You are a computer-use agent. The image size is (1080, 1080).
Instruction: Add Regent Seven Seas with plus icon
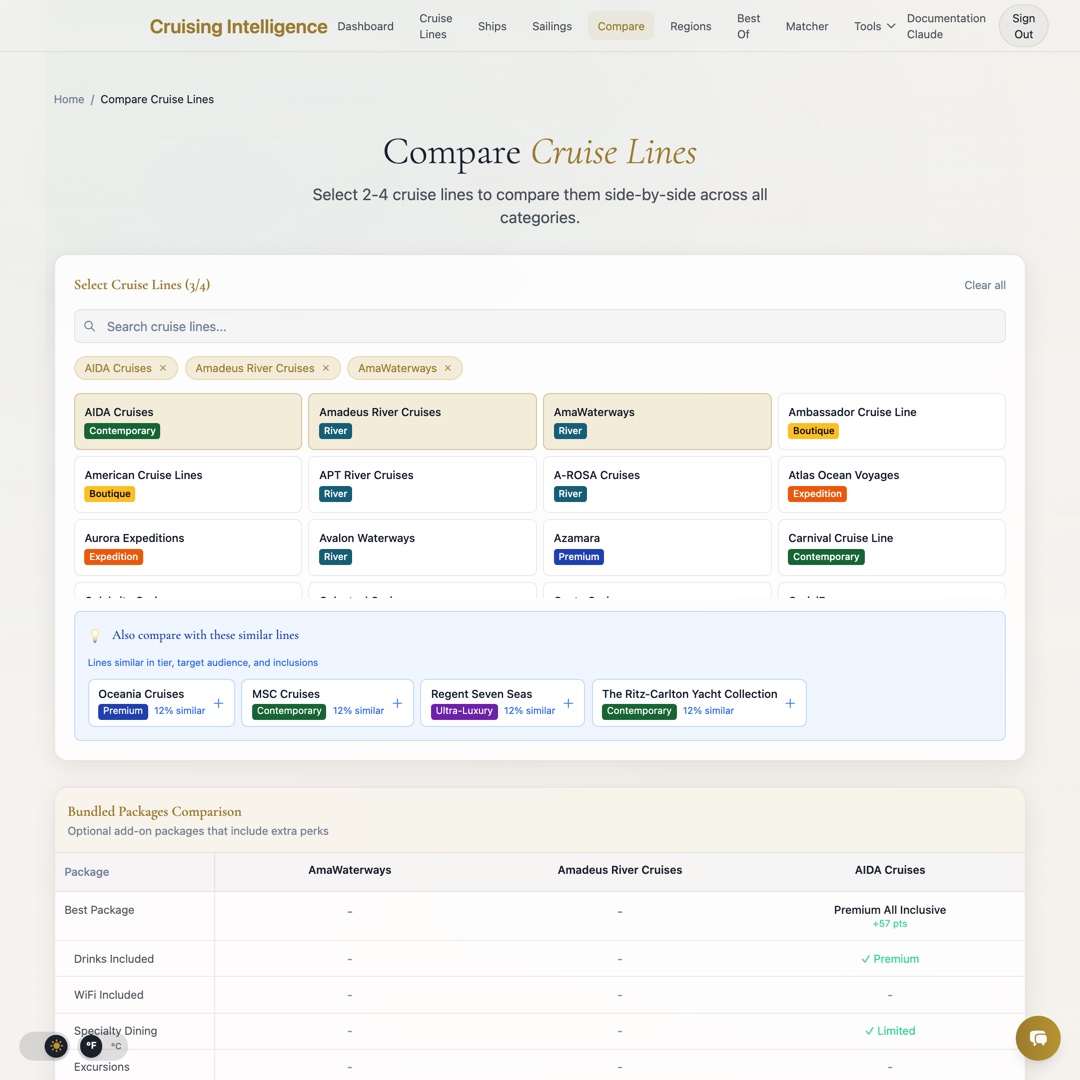[x=568, y=703]
